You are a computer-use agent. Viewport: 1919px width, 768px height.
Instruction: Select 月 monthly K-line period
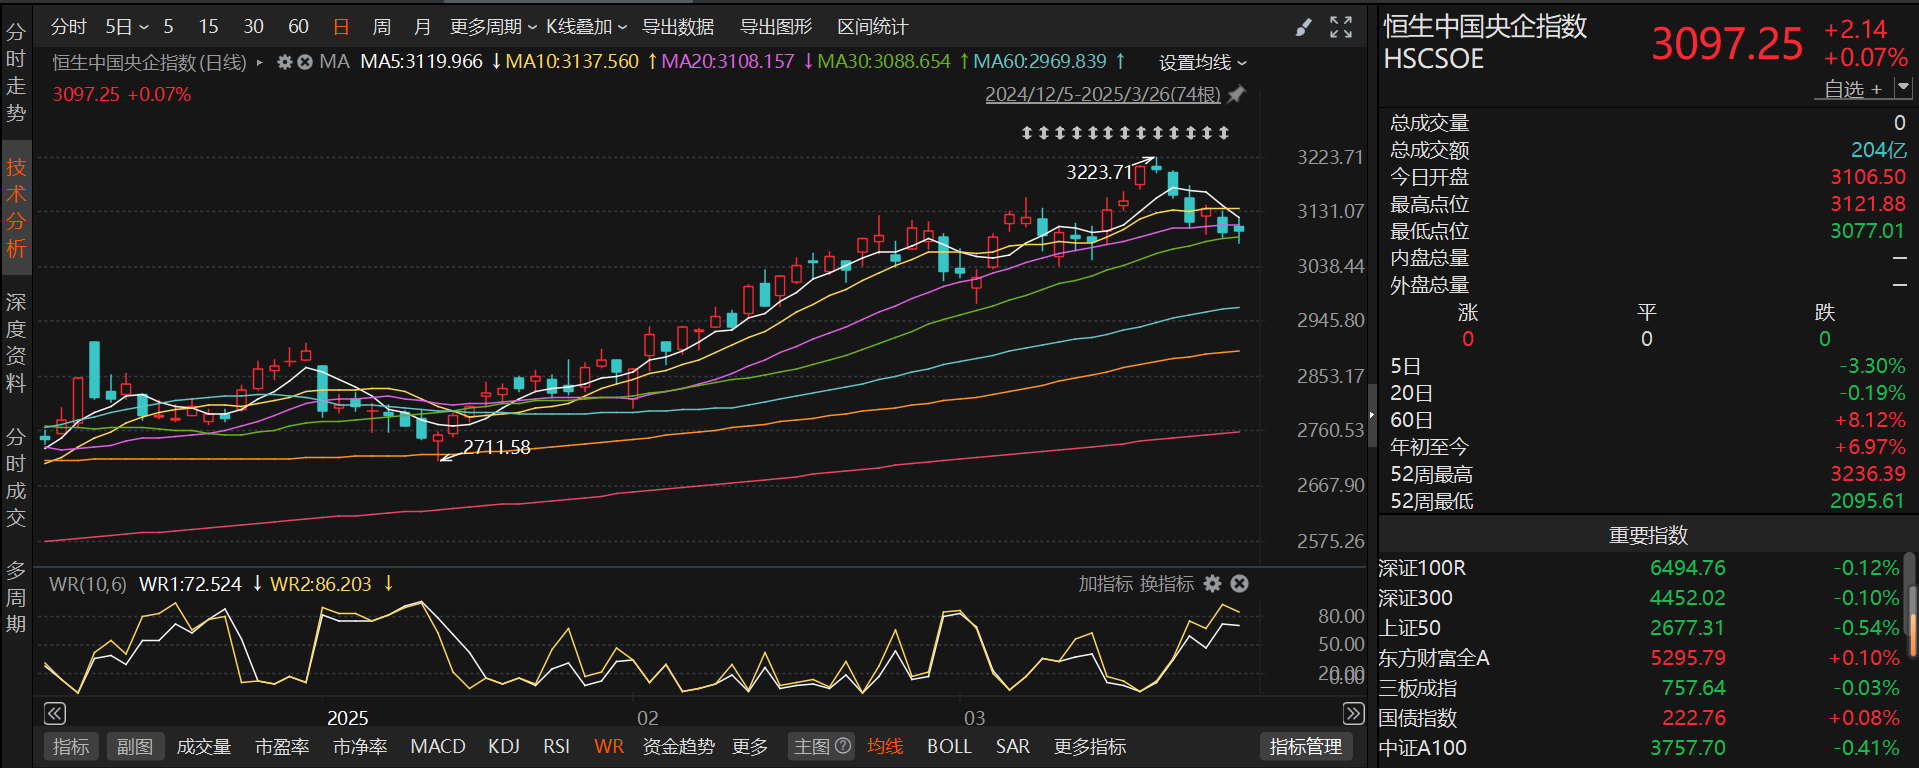pyautogui.click(x=422, y=27)
